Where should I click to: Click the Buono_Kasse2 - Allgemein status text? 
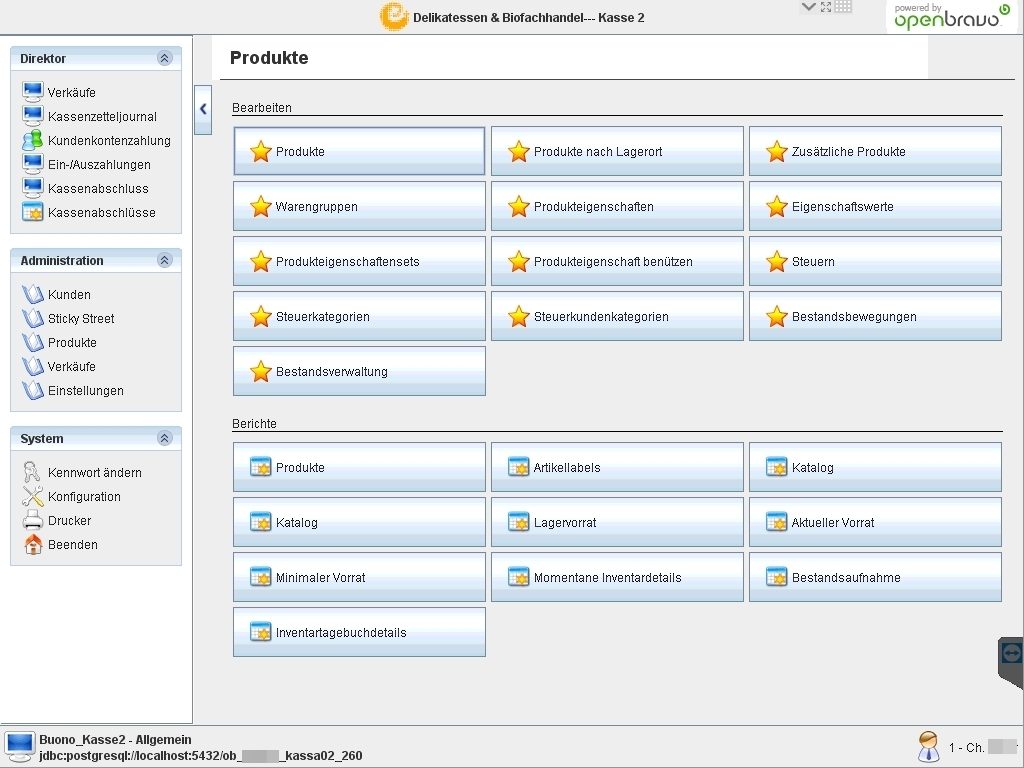point(115,739)
